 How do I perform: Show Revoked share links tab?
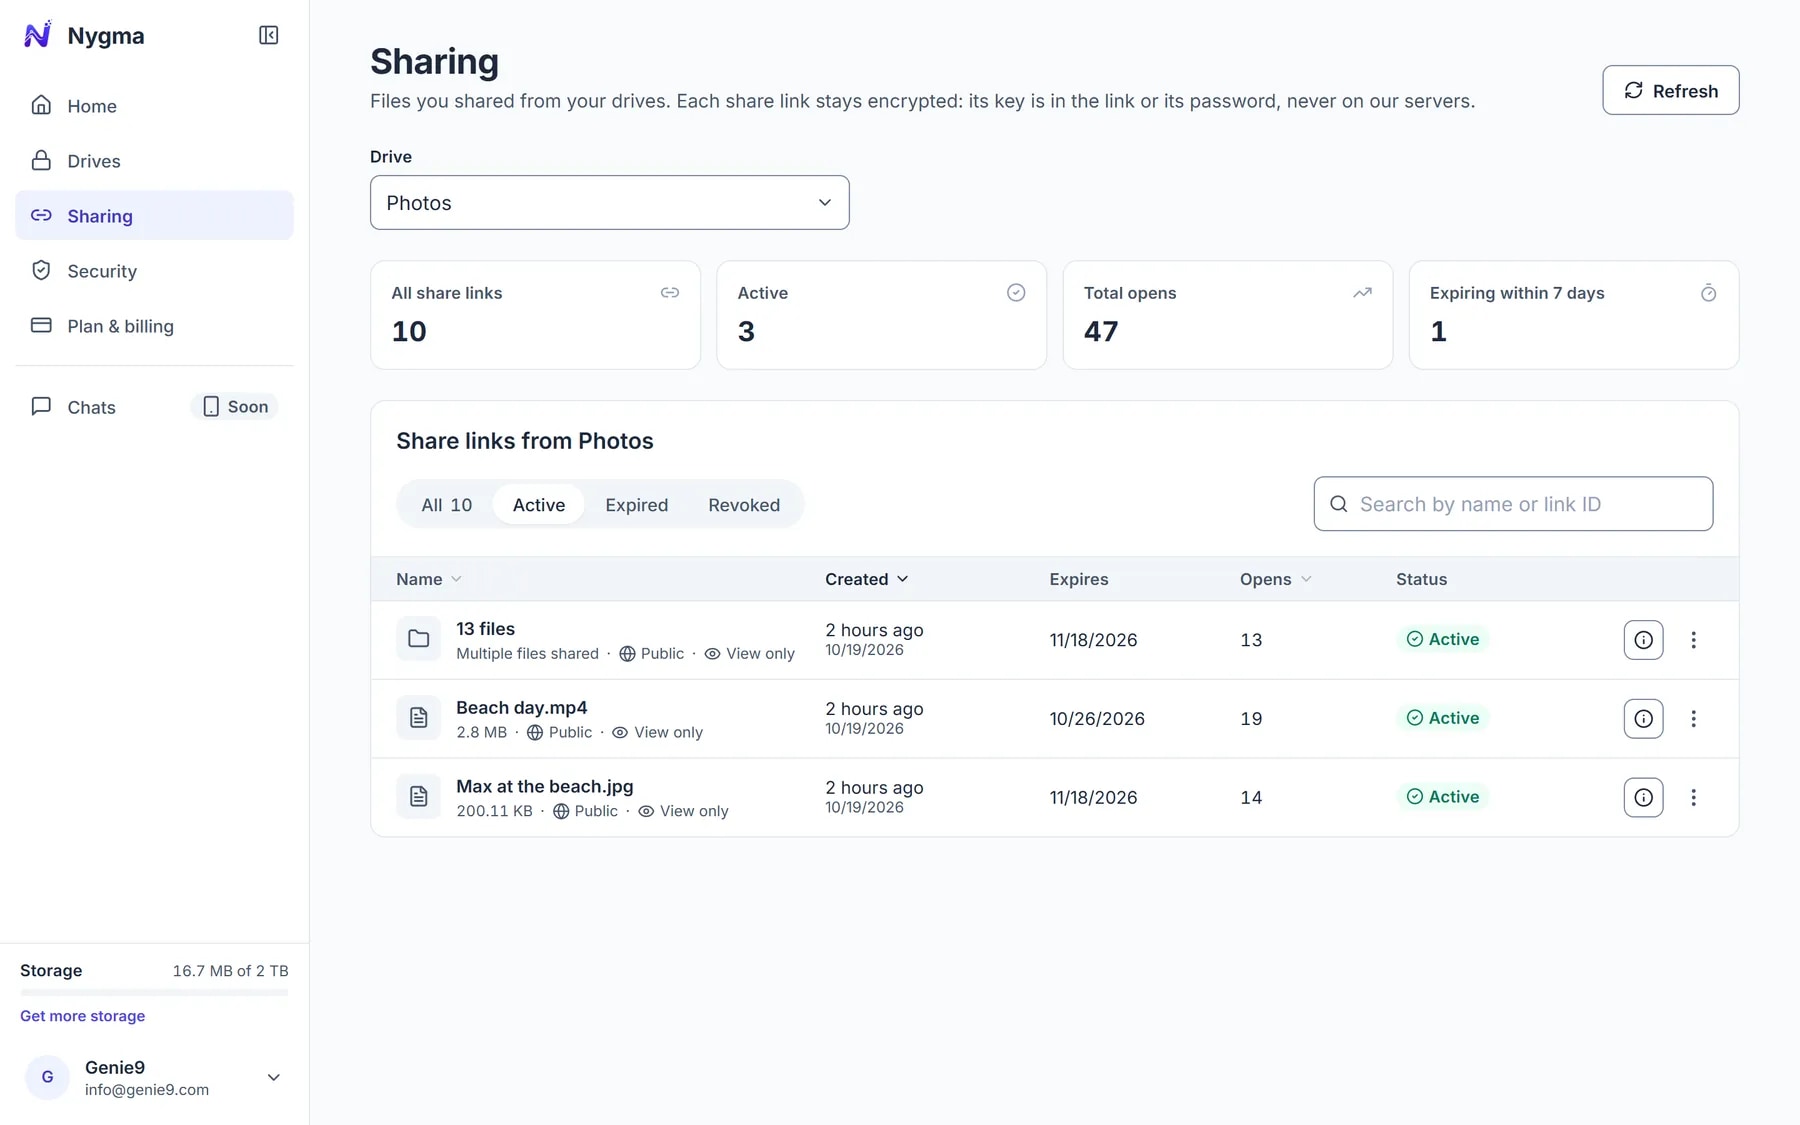(744, 505)
